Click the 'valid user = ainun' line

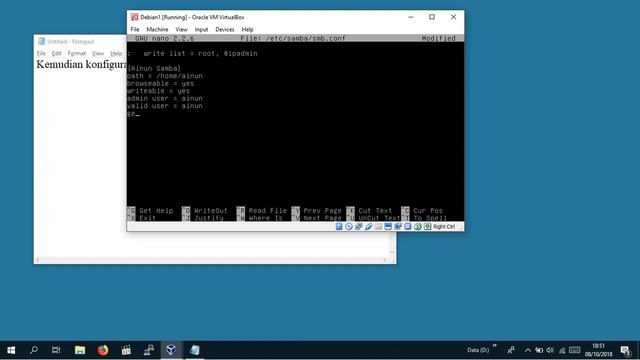click(165, 106)
